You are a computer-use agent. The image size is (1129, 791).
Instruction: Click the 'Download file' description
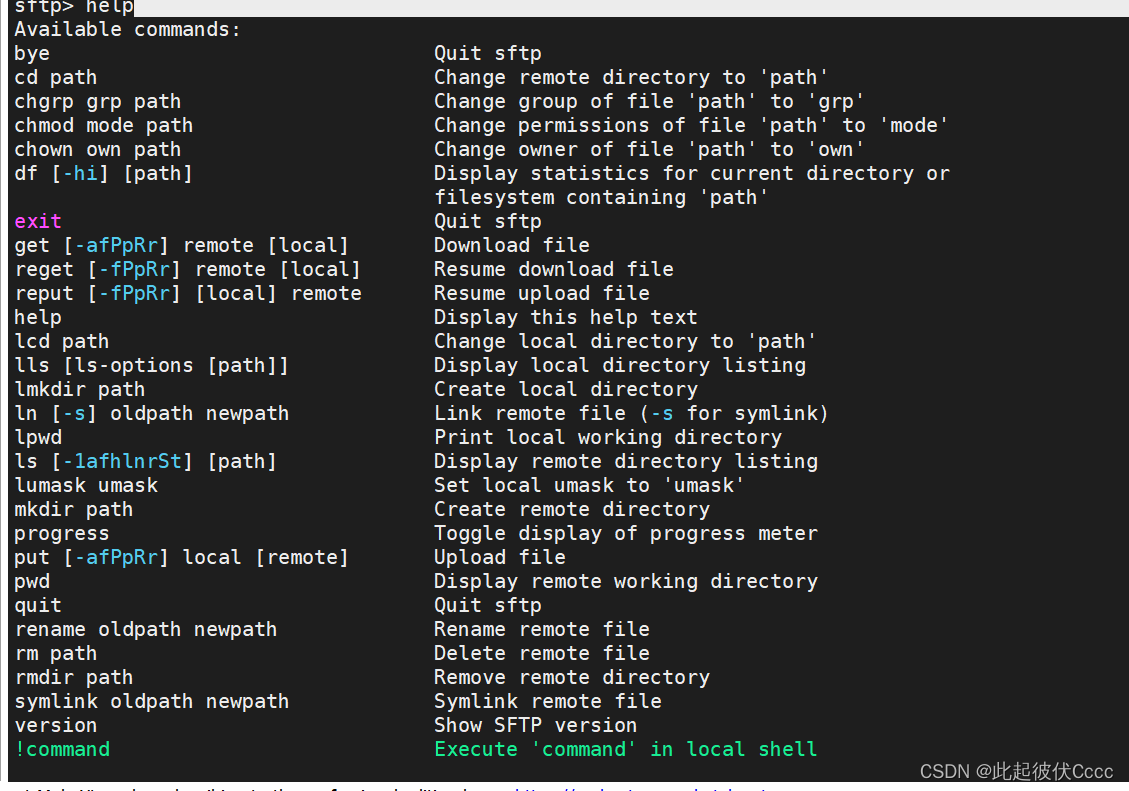pyautogui.click(x=511, y=245)
